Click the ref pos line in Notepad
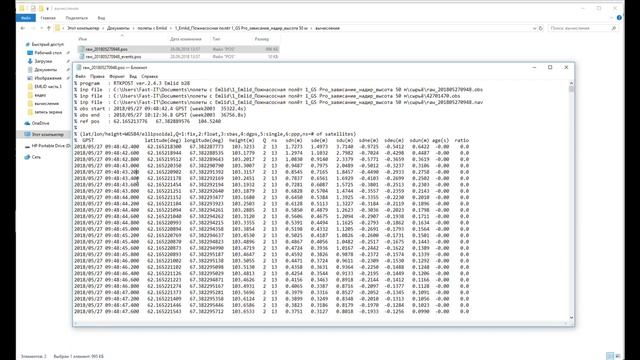Viewport: 640px width, 360px height. tap(147, 121)
